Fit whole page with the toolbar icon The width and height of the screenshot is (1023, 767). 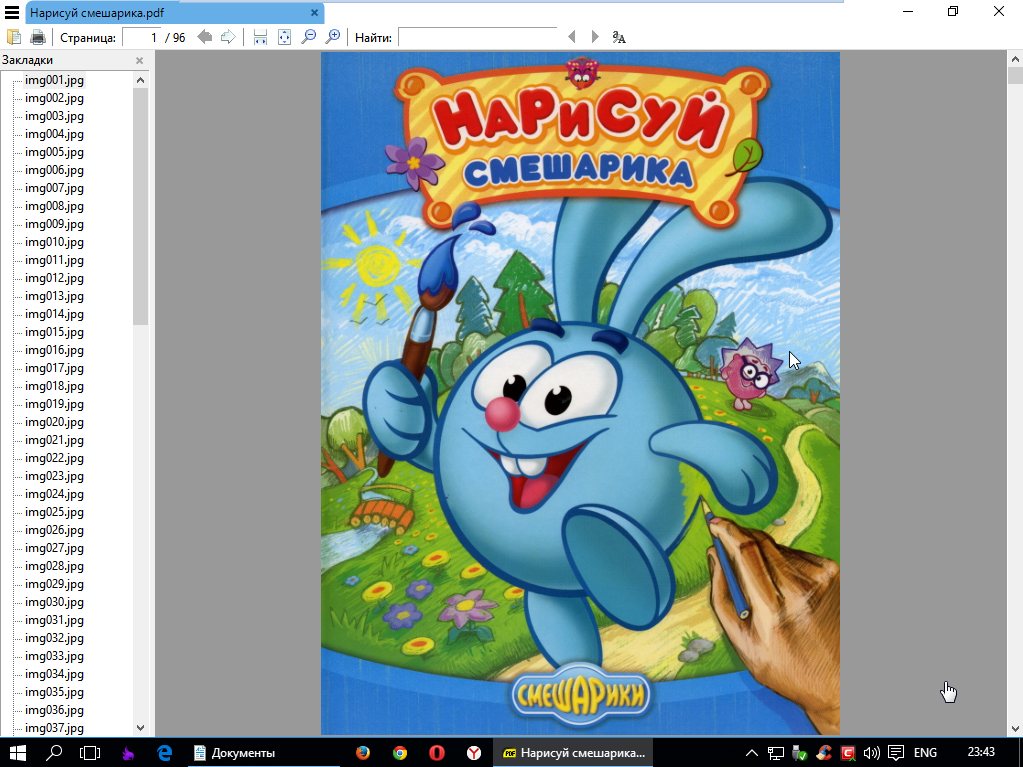pyautogui.click(x=284, y=37)
